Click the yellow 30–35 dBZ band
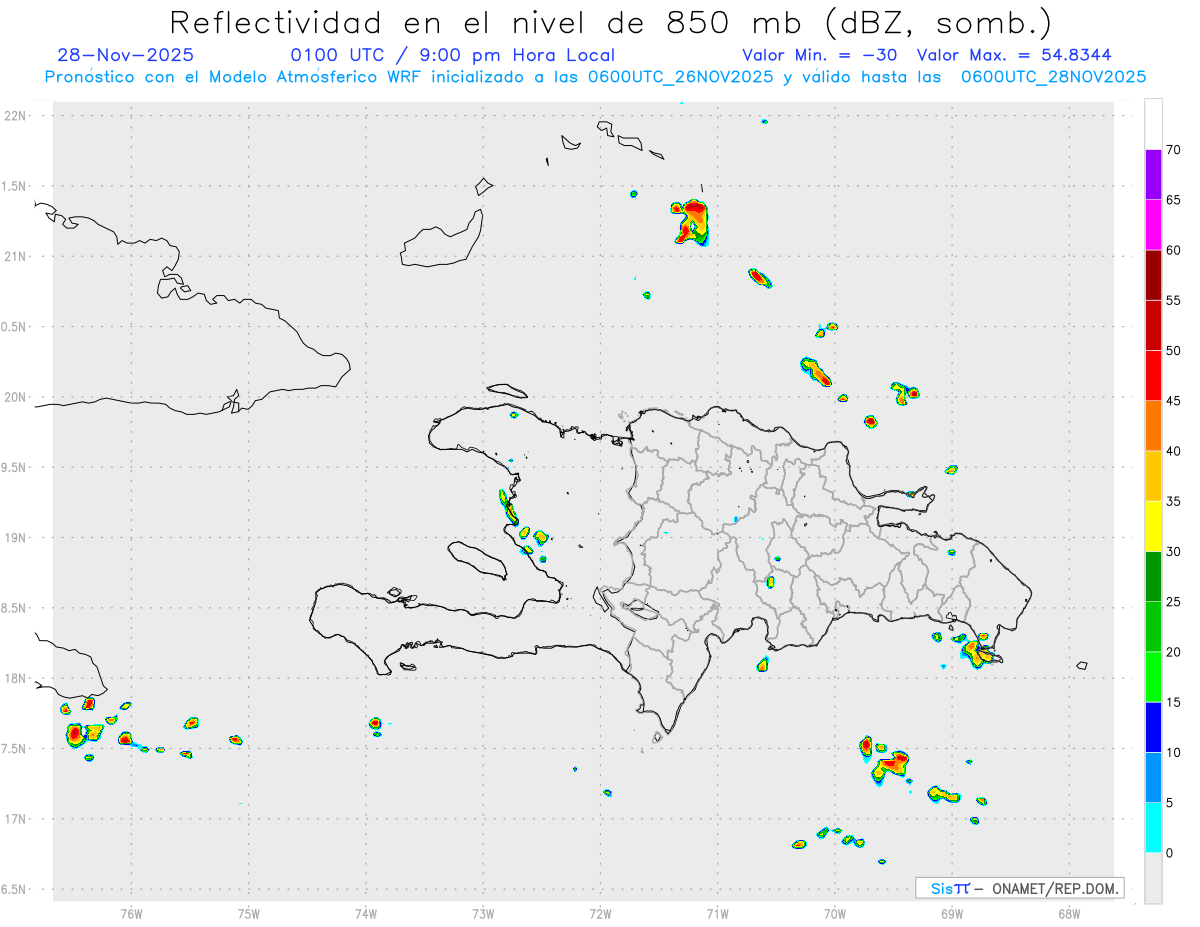The image size is (1200, 927). coord(1153,527)
